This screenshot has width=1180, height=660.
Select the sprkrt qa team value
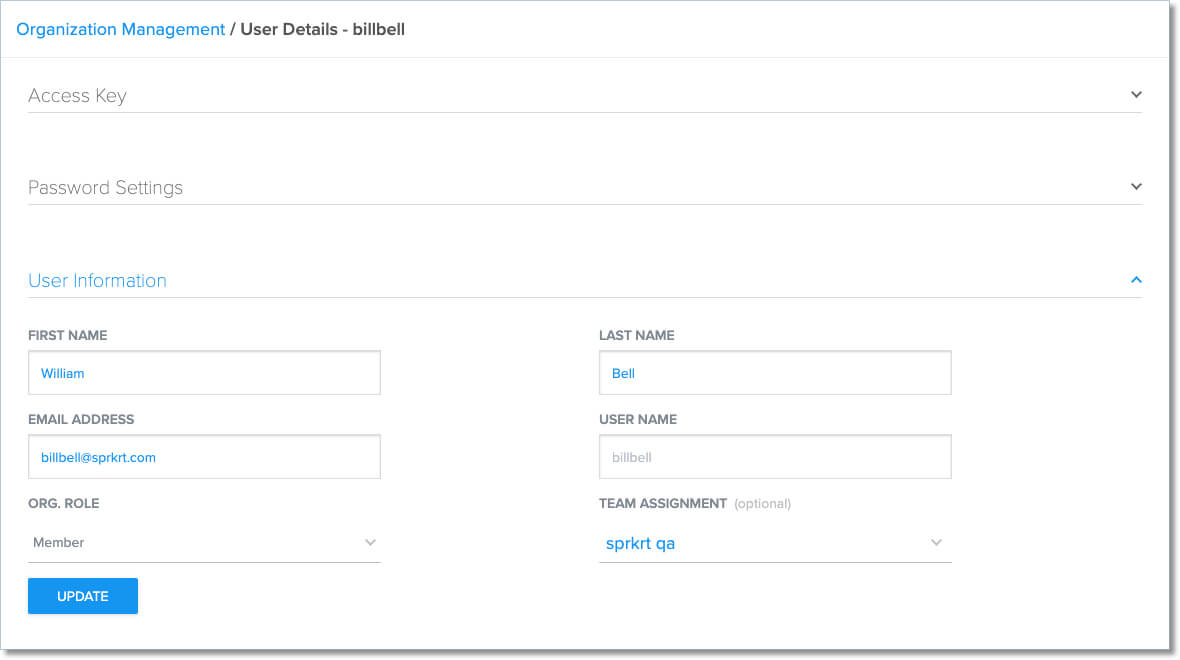[x=640, y=543]
